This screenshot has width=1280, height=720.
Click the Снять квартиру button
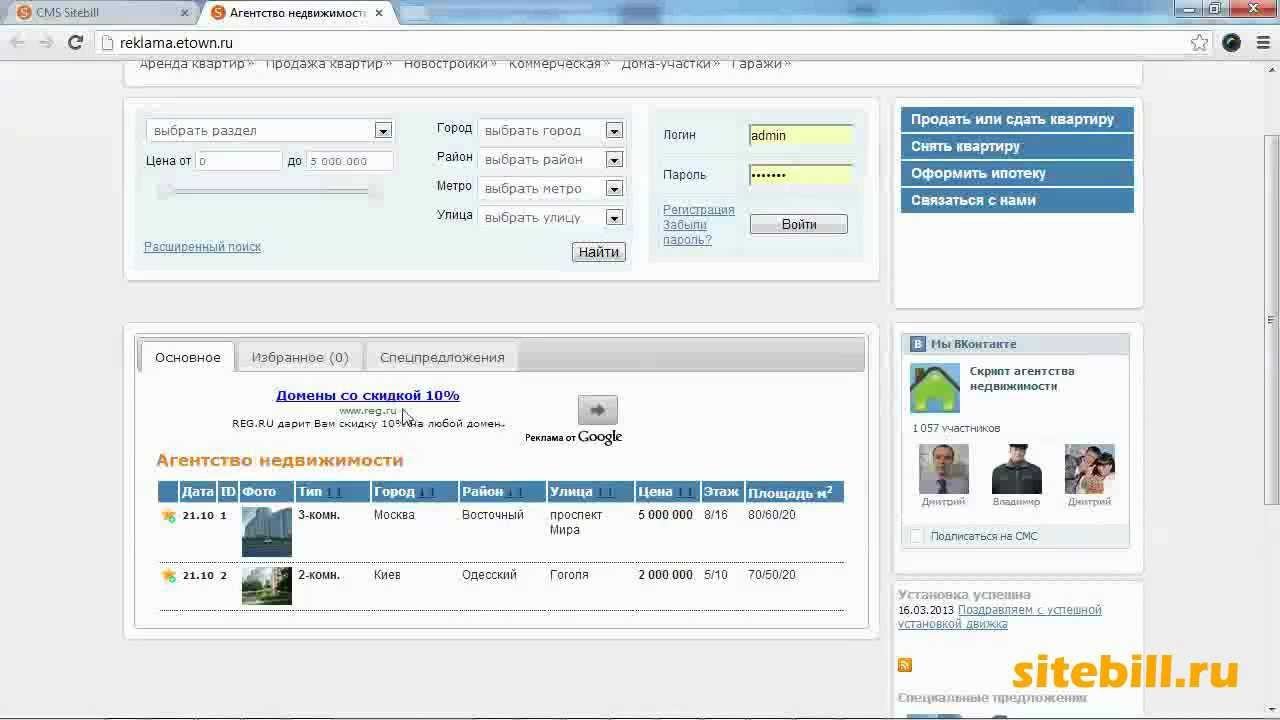[x=1017, y=146]
